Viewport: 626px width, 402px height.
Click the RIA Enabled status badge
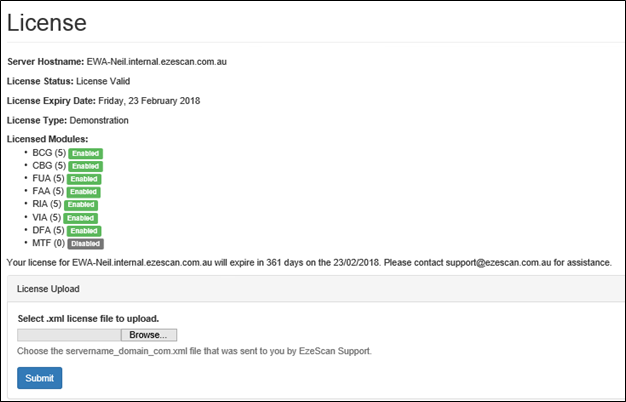coord(81,205)
